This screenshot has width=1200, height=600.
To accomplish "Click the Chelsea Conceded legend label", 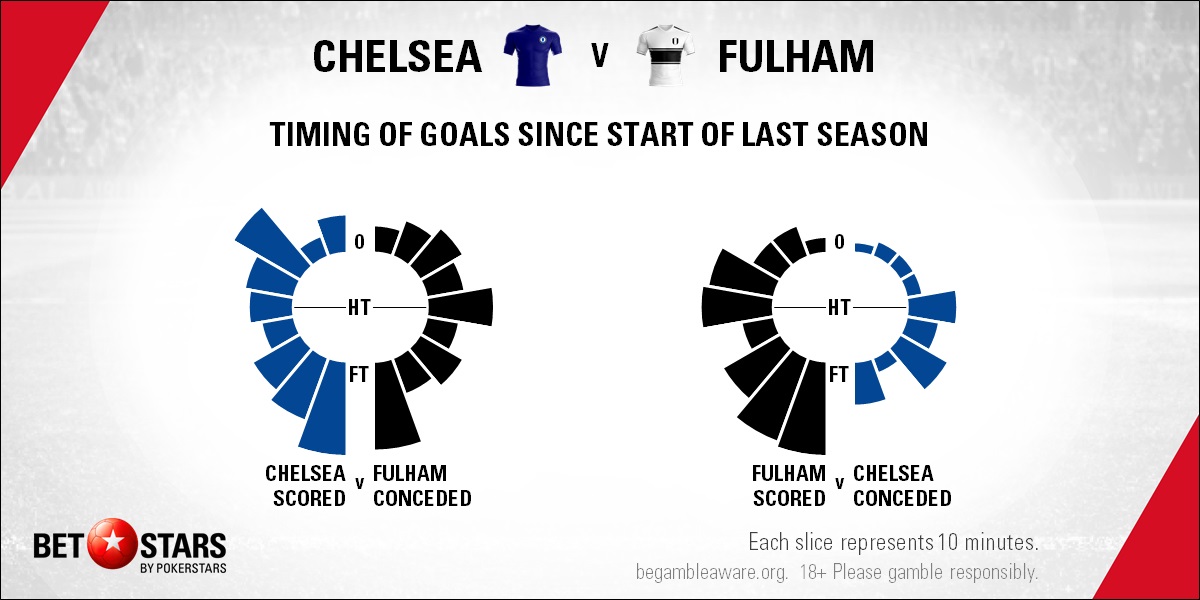I will click(x=902, y=485).
